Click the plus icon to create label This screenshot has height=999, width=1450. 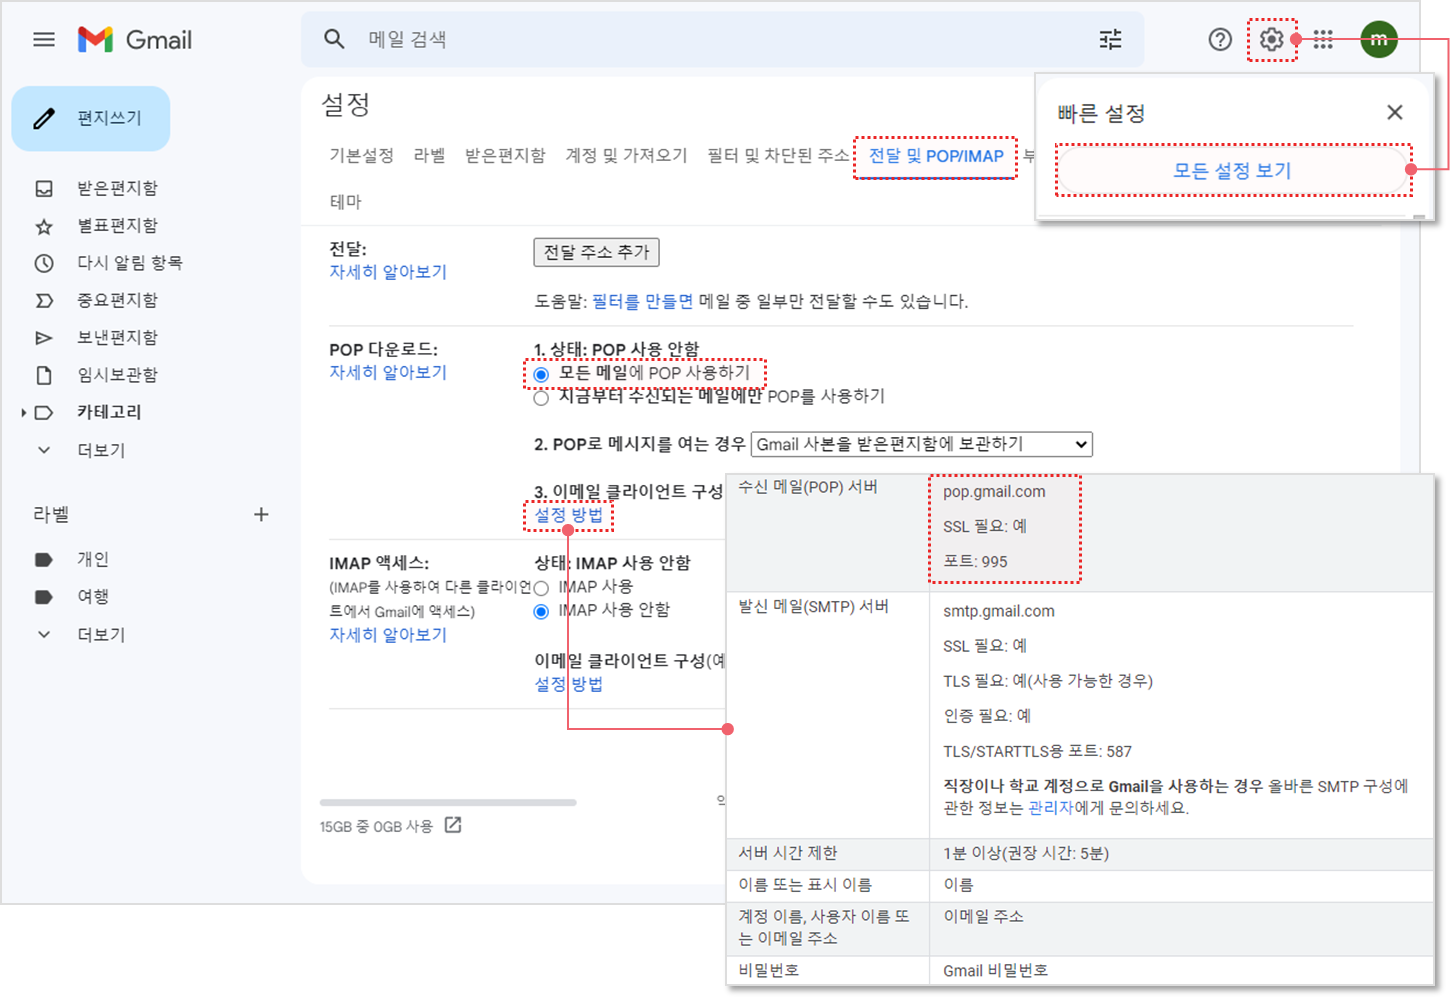[x=261, y=514]
